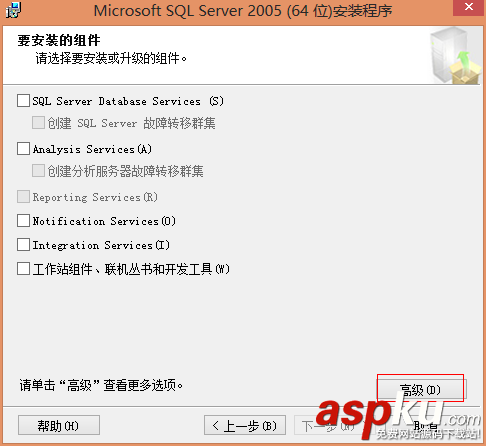Click the server box image in the header

(455, 55)
